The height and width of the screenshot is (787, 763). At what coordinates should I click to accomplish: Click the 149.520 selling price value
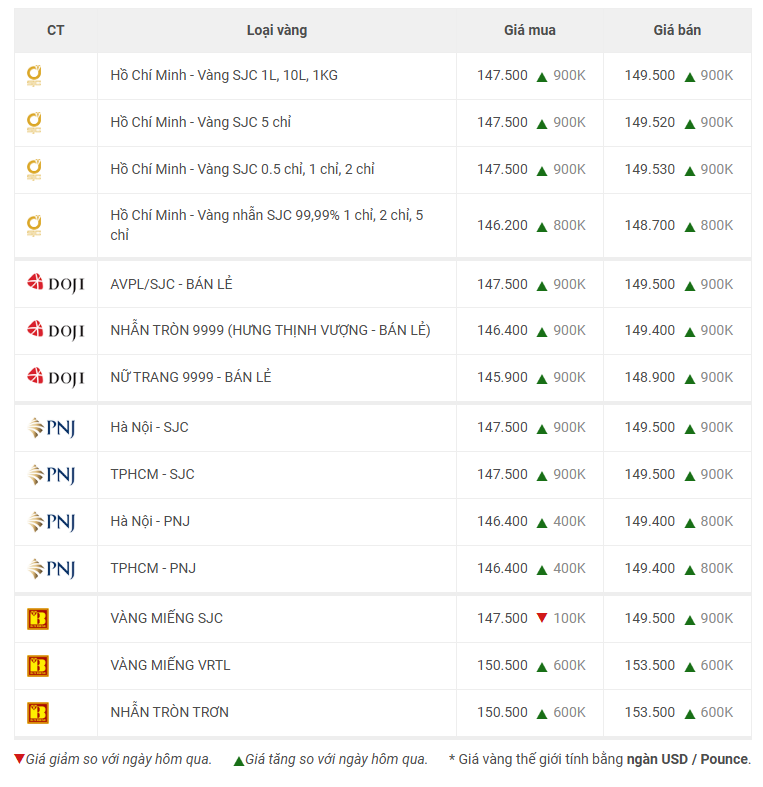(x=650, y=122)
